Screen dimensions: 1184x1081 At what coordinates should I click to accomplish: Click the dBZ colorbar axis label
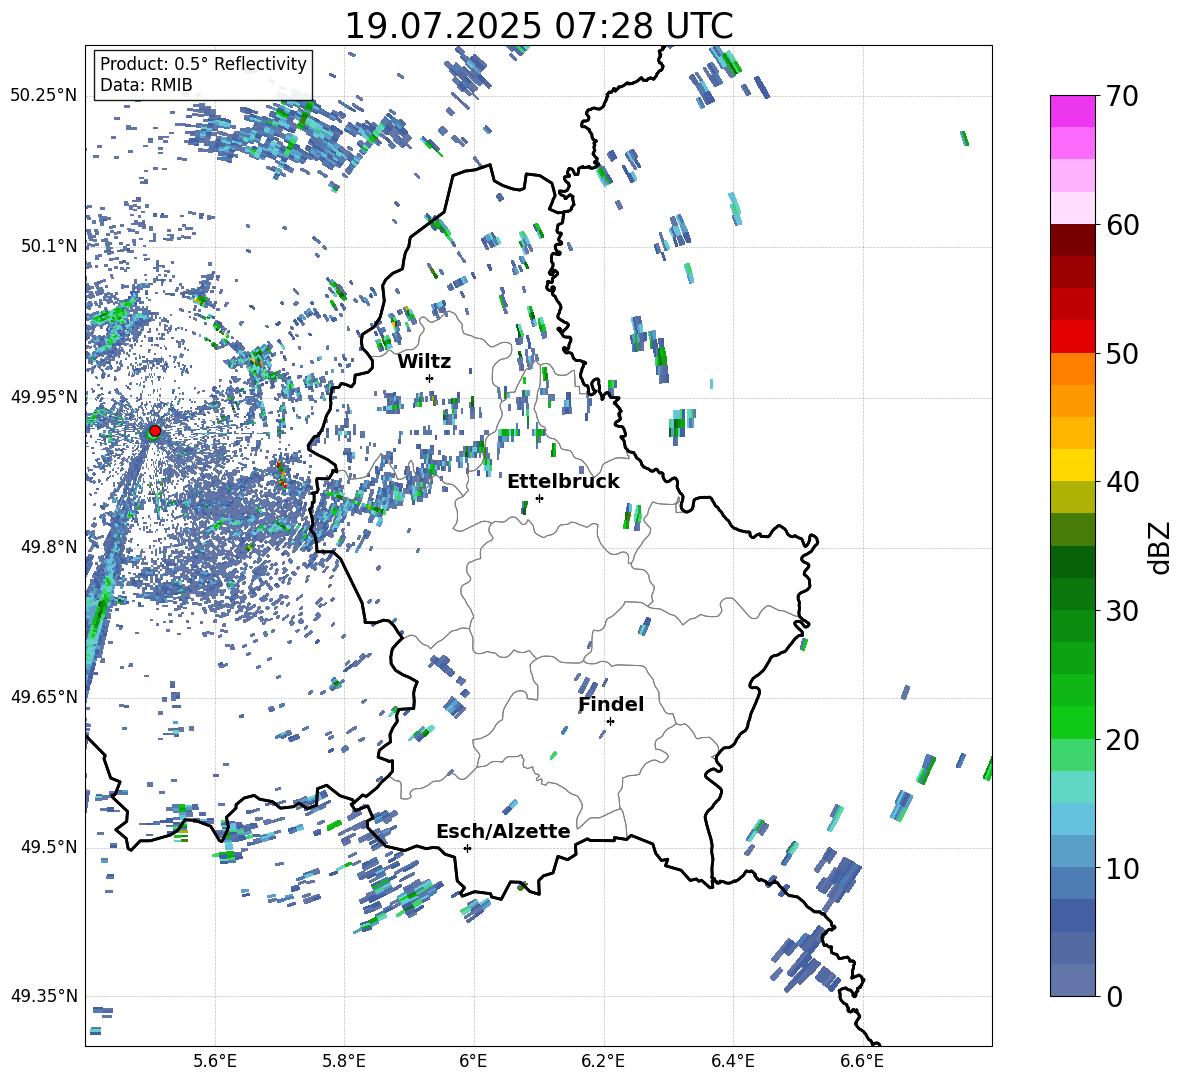1160,547
